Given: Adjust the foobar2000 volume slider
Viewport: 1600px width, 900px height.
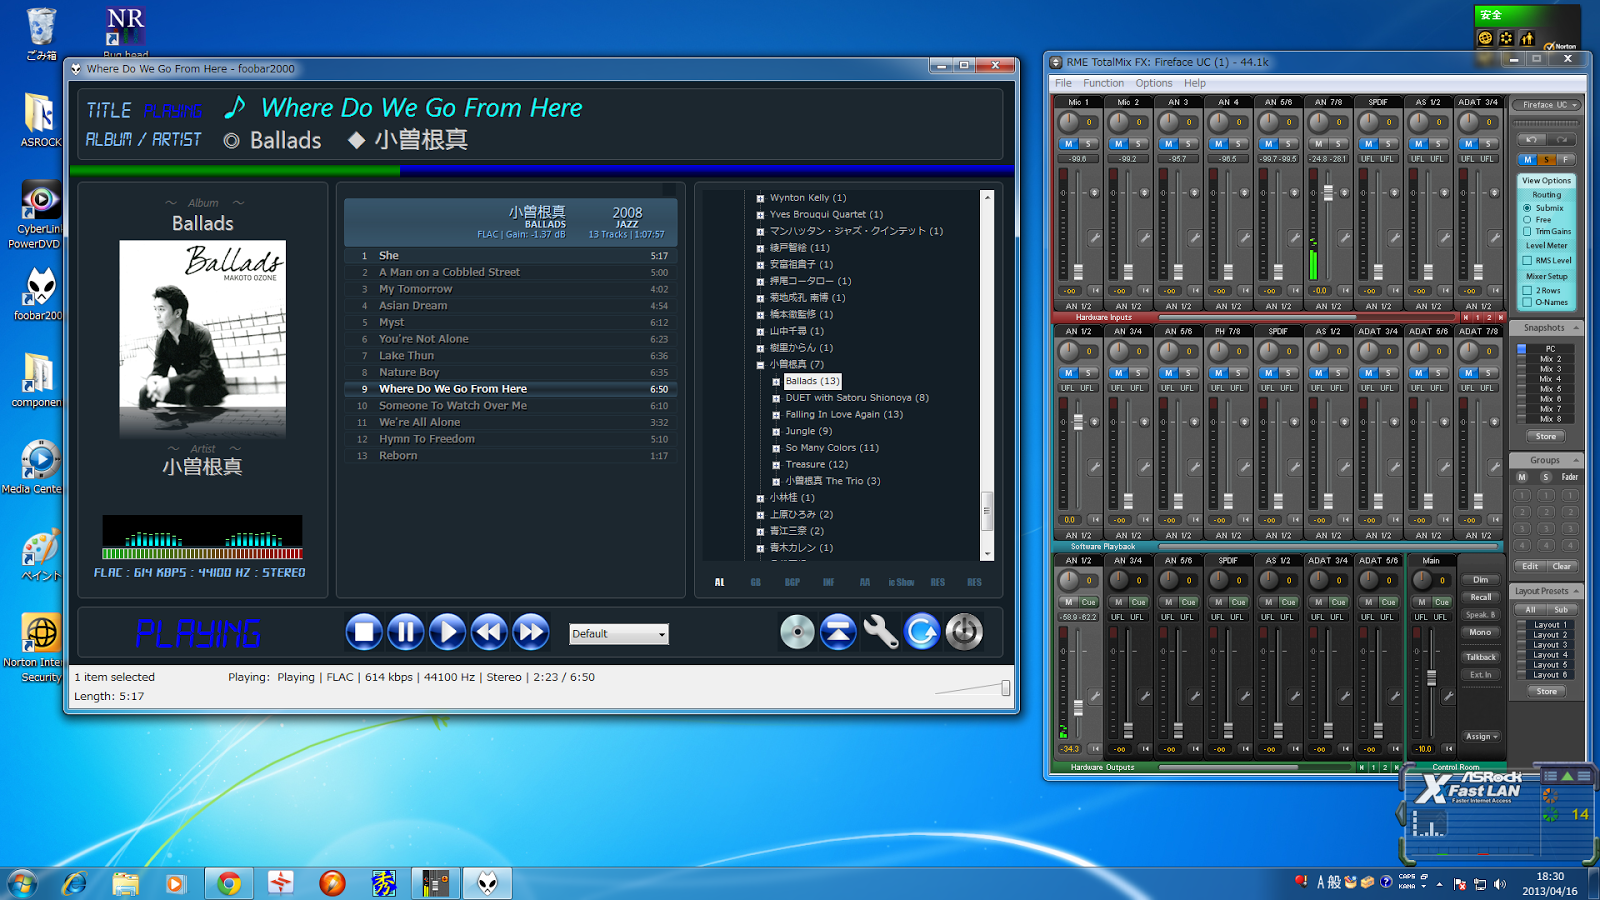Looking at the screenshot, I should pos(1005,688).
